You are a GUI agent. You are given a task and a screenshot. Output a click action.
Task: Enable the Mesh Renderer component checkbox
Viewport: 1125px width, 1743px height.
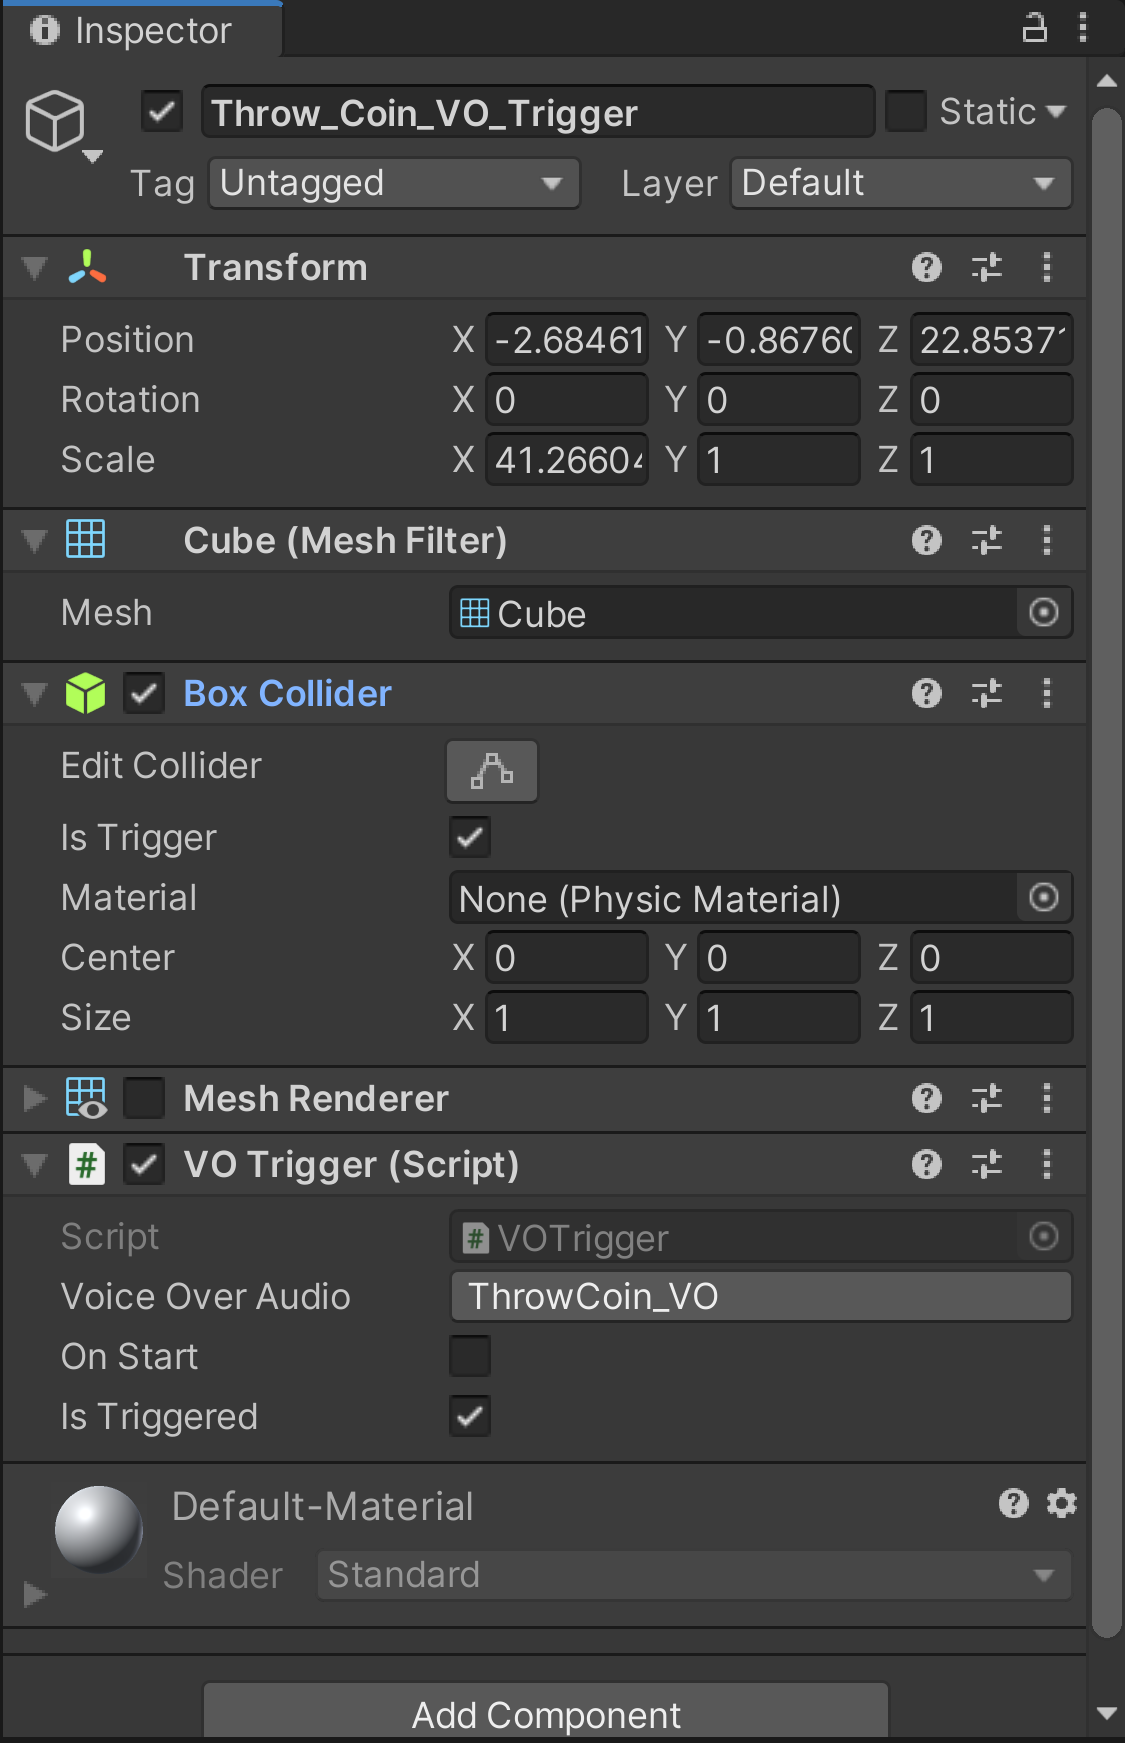[x=144, y=1098]
